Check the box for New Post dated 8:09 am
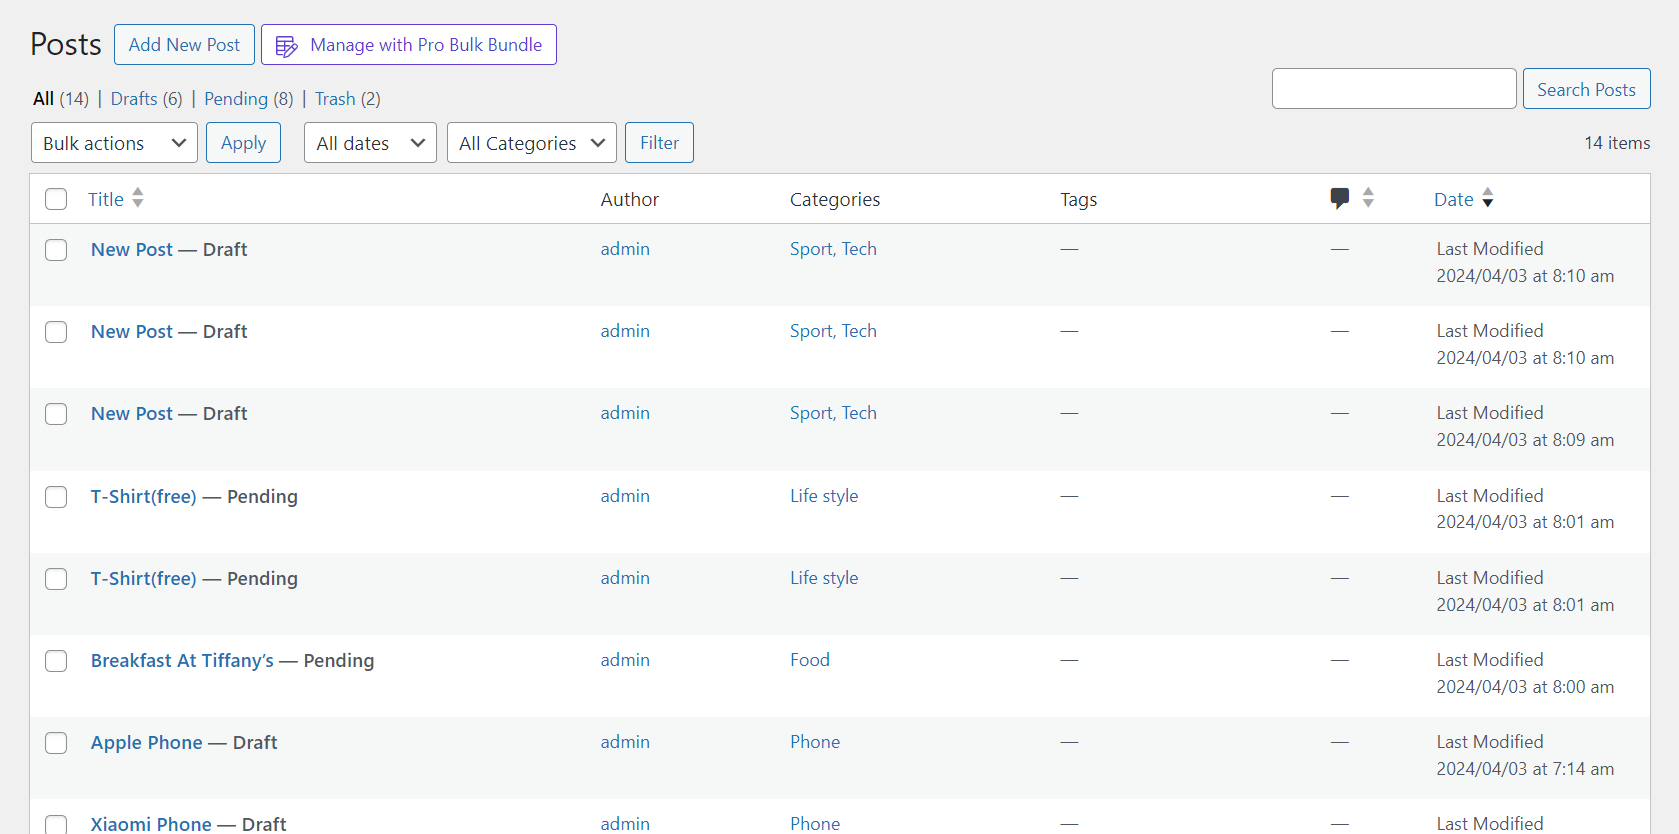The width and height of the screenshot is (1679, 834). click(x=56, y=414)
